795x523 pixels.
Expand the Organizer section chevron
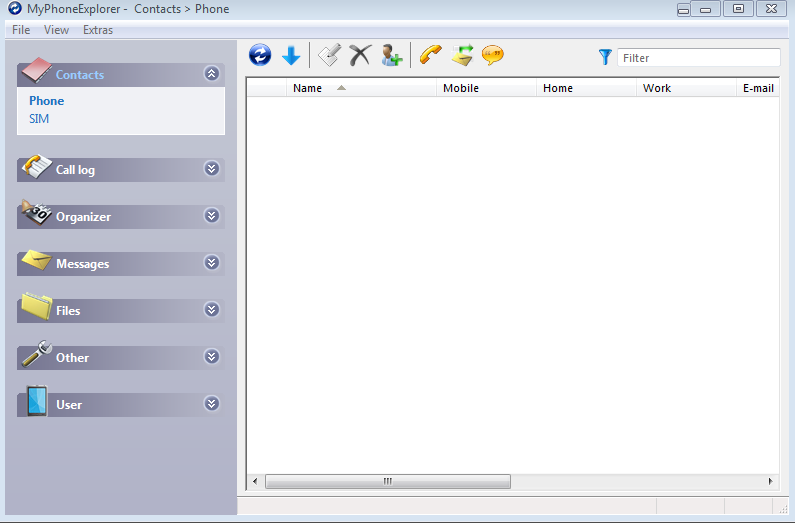point(211,216)
